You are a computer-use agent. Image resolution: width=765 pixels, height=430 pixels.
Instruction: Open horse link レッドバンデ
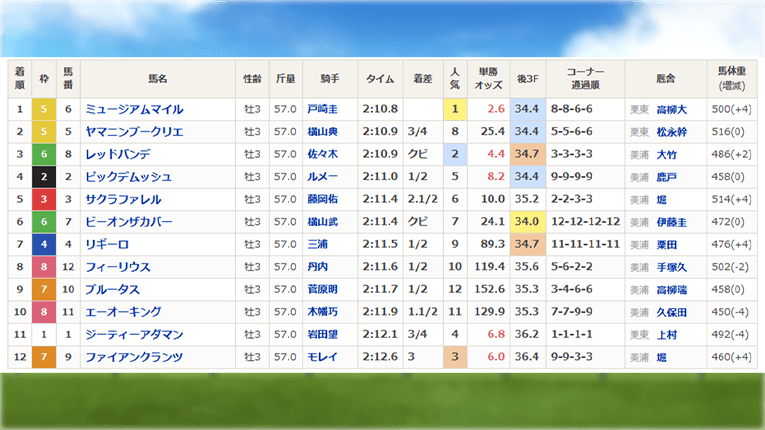[118, 154]
